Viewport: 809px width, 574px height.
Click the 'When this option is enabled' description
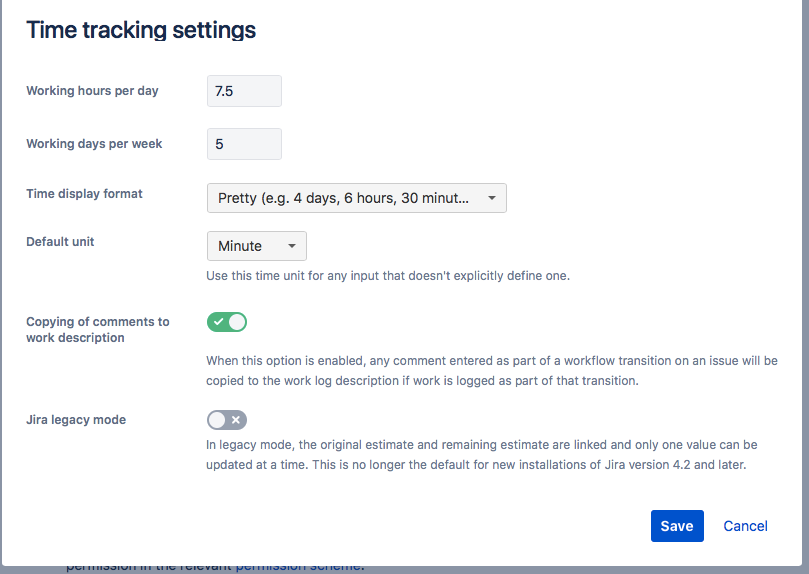[x=492, y=371]
